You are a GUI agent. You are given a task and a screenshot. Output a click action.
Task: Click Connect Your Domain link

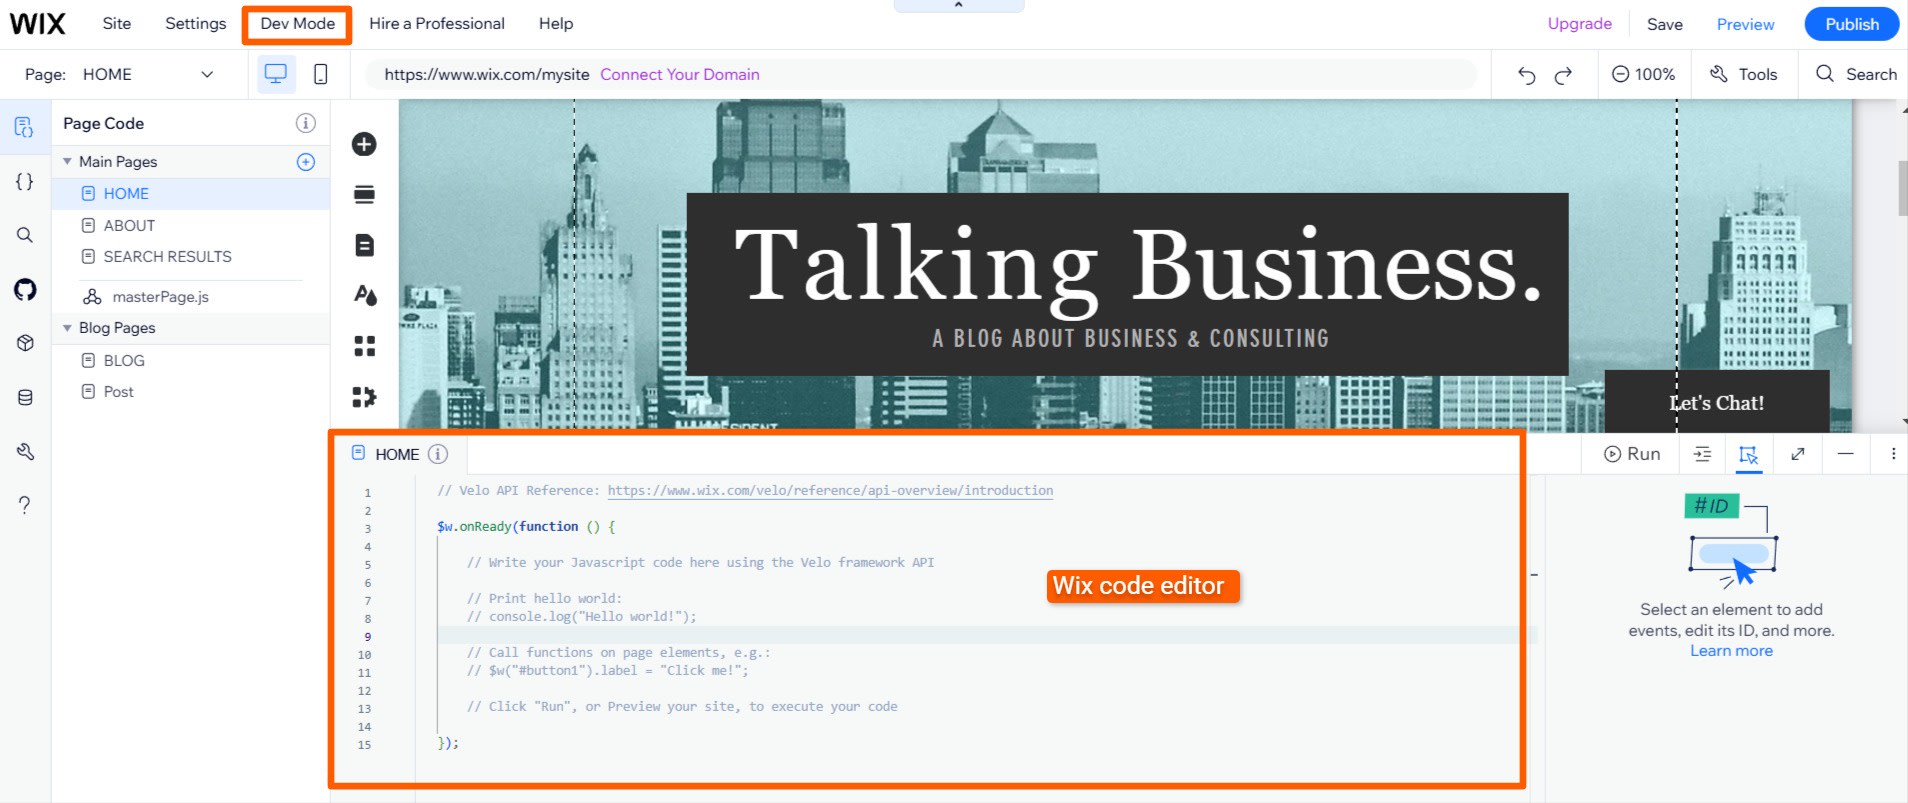680,74
